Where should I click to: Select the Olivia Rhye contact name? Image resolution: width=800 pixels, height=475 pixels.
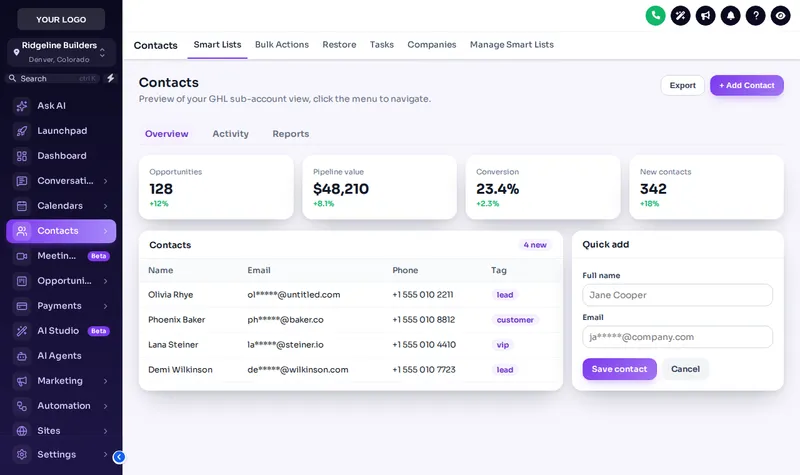170,294
